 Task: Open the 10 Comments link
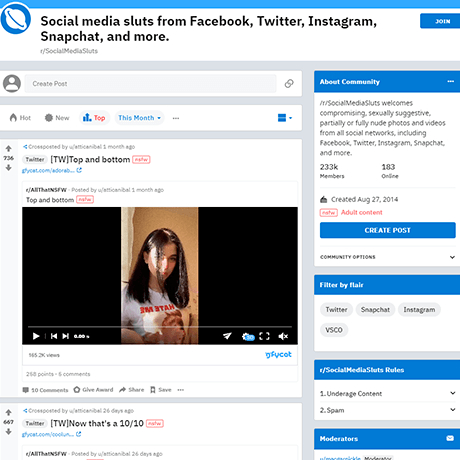click(45, 390)
